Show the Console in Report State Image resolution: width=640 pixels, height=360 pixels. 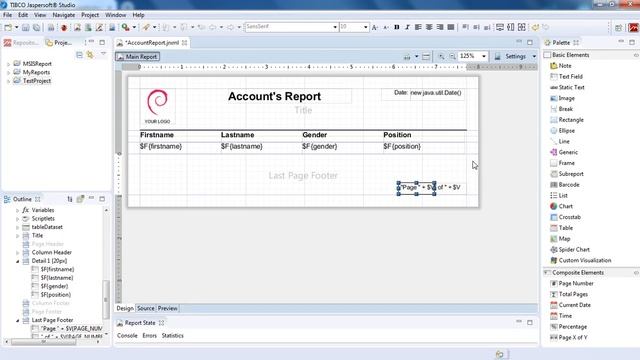coord(127,336)
